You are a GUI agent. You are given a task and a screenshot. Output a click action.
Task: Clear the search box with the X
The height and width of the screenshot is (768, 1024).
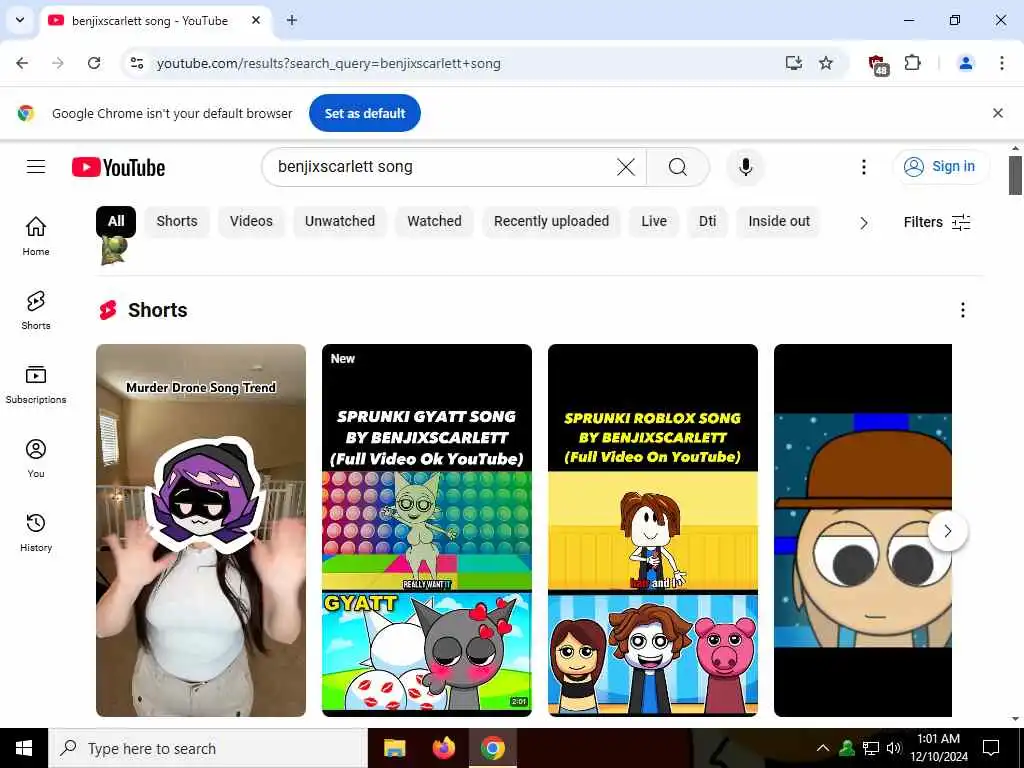pos(626,167)
